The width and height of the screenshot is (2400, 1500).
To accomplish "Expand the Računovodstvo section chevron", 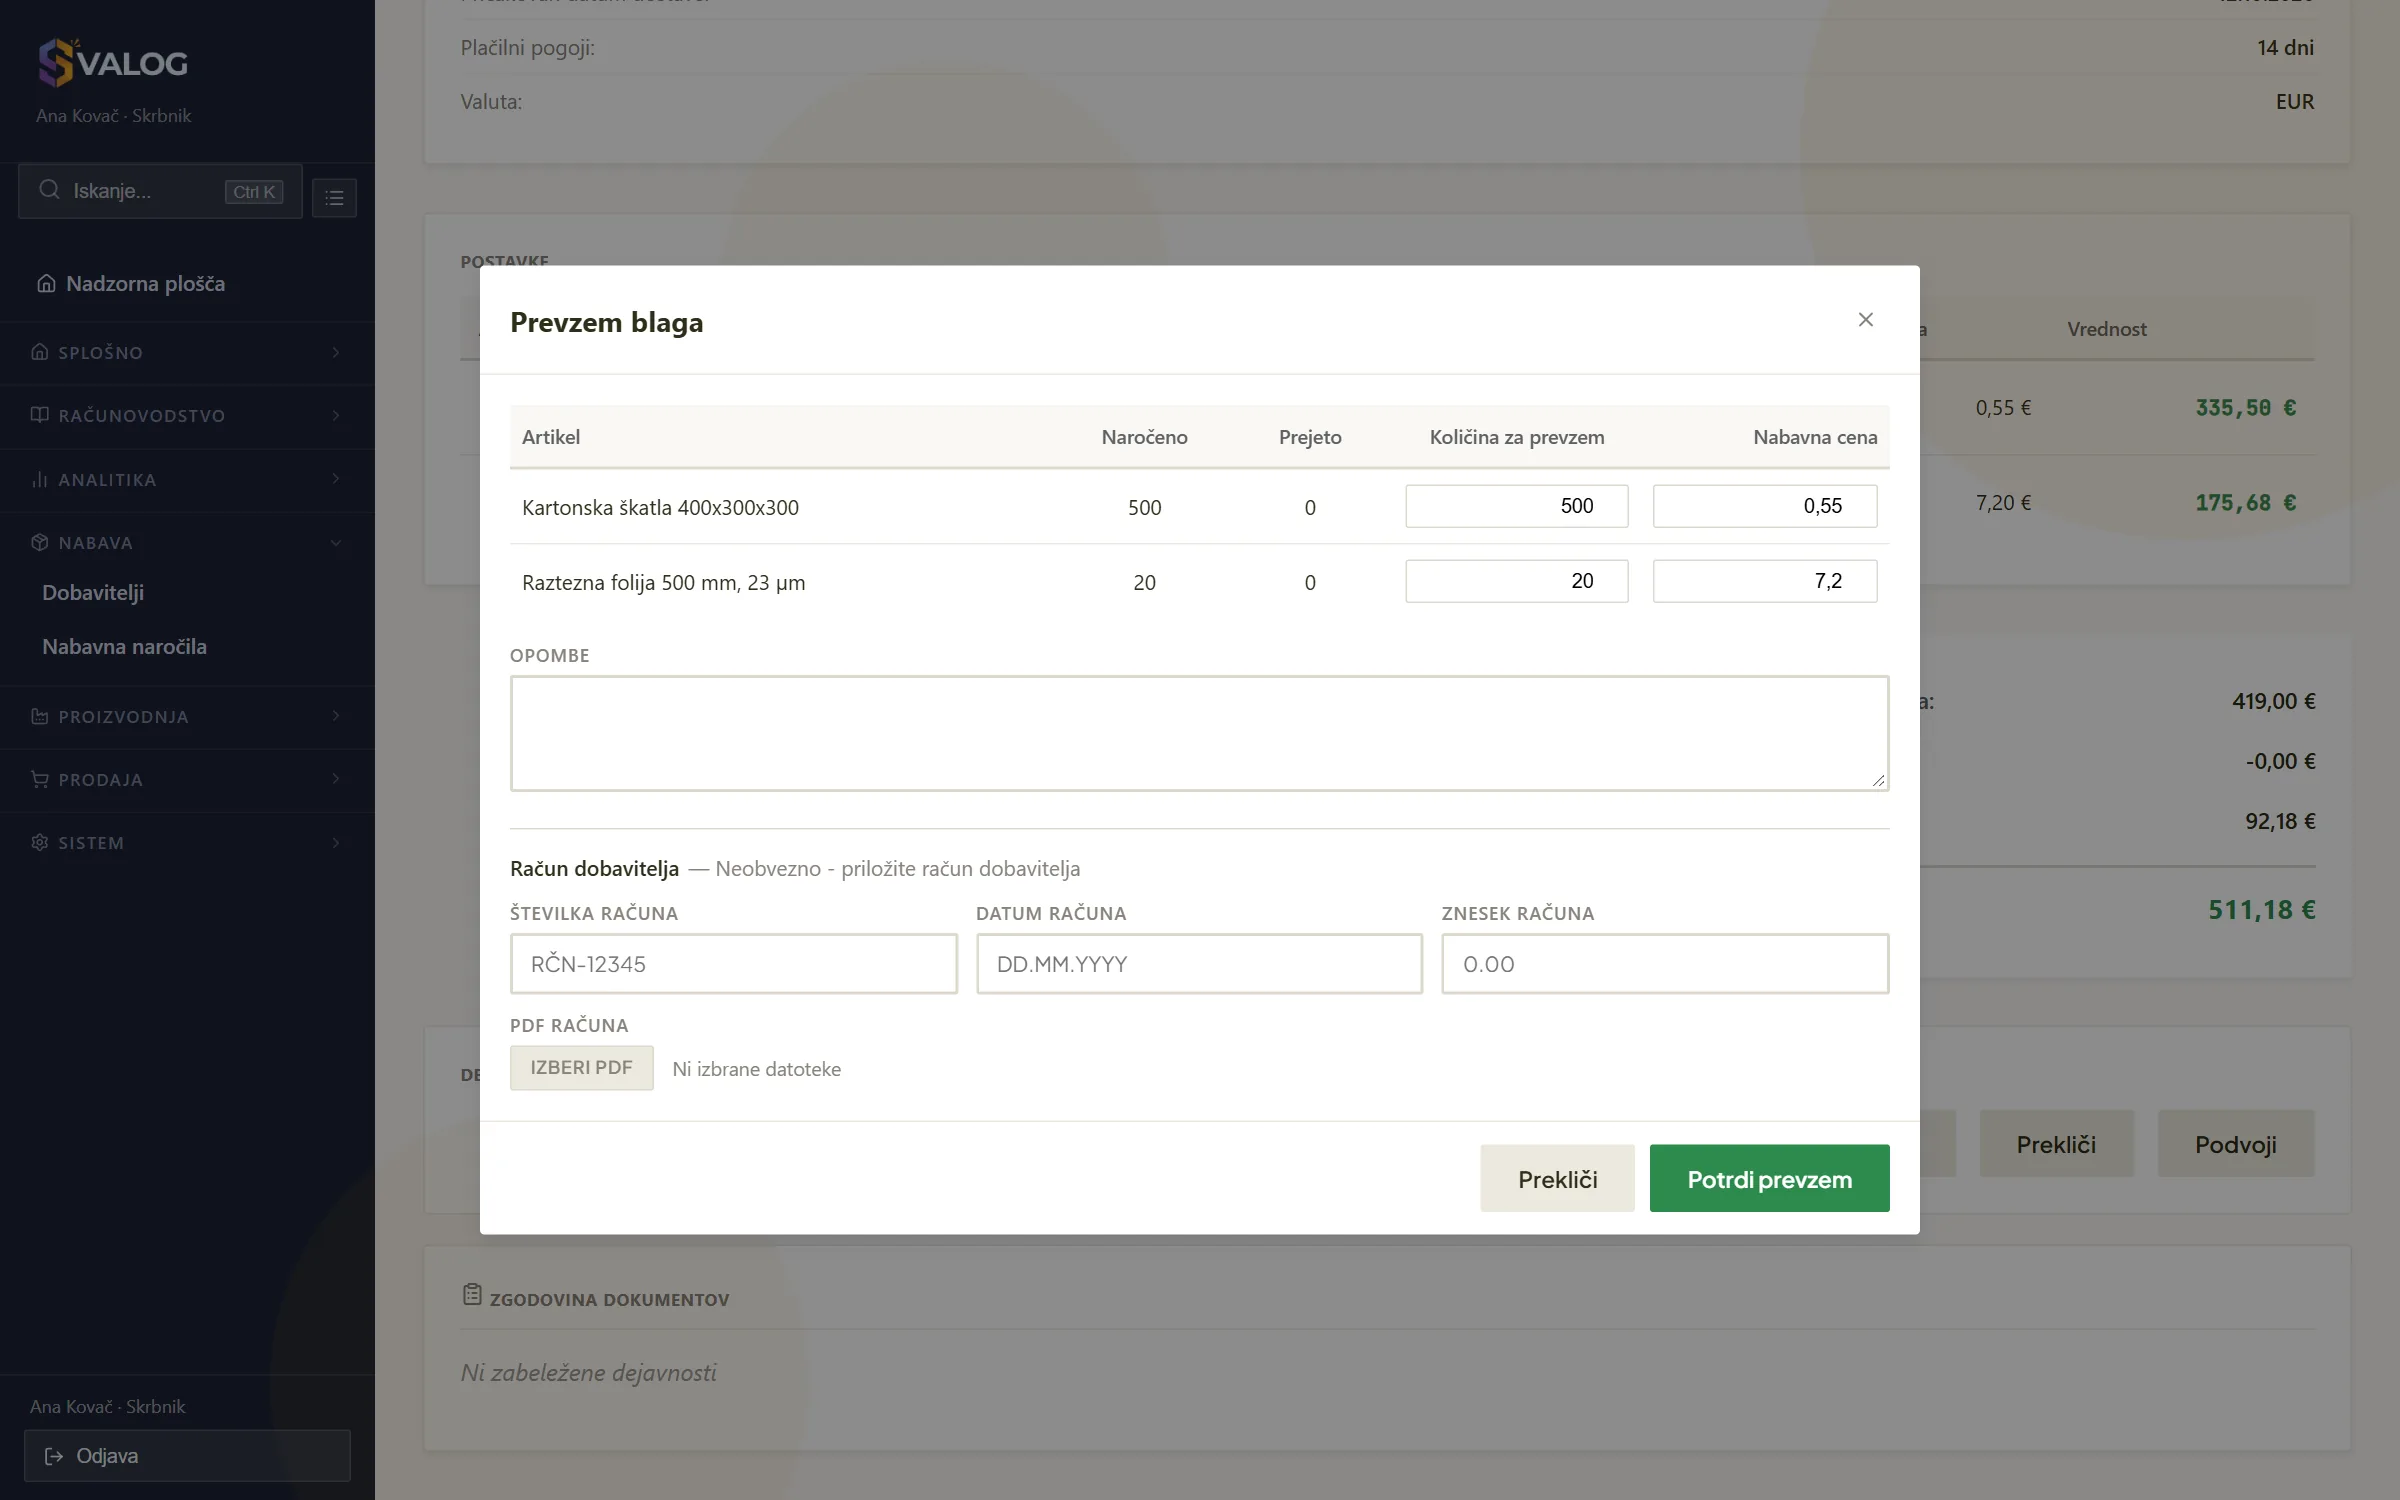I will point(336,415).
